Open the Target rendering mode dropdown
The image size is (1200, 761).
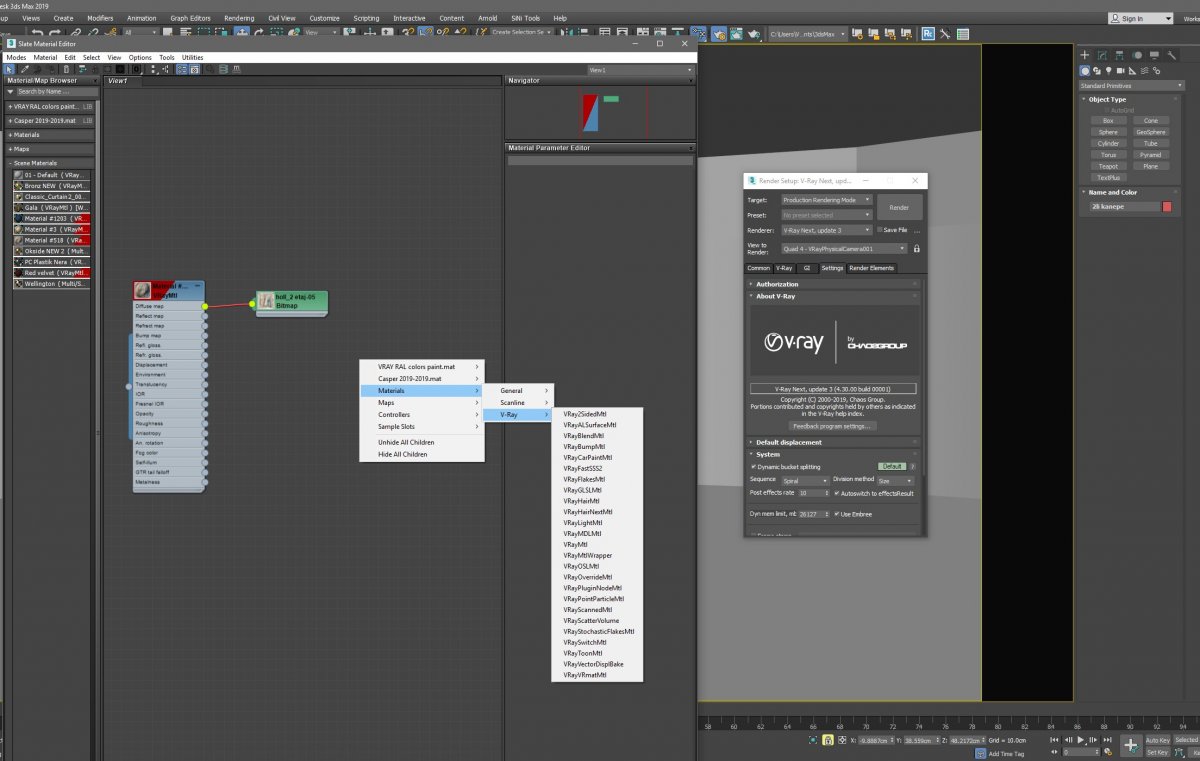[x=827, y=200]
